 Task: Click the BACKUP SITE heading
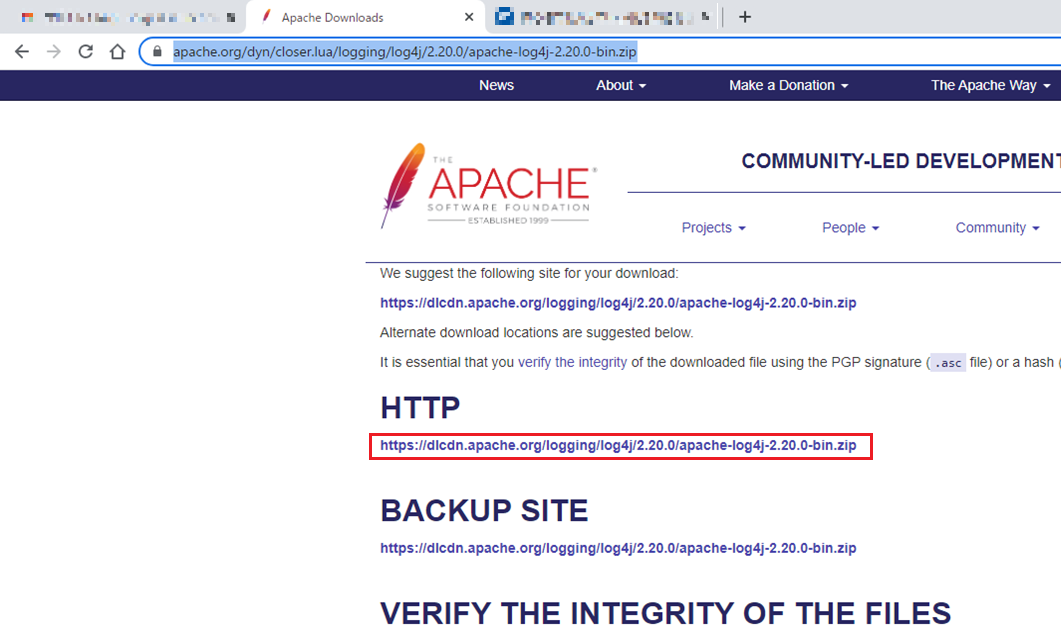484,510
